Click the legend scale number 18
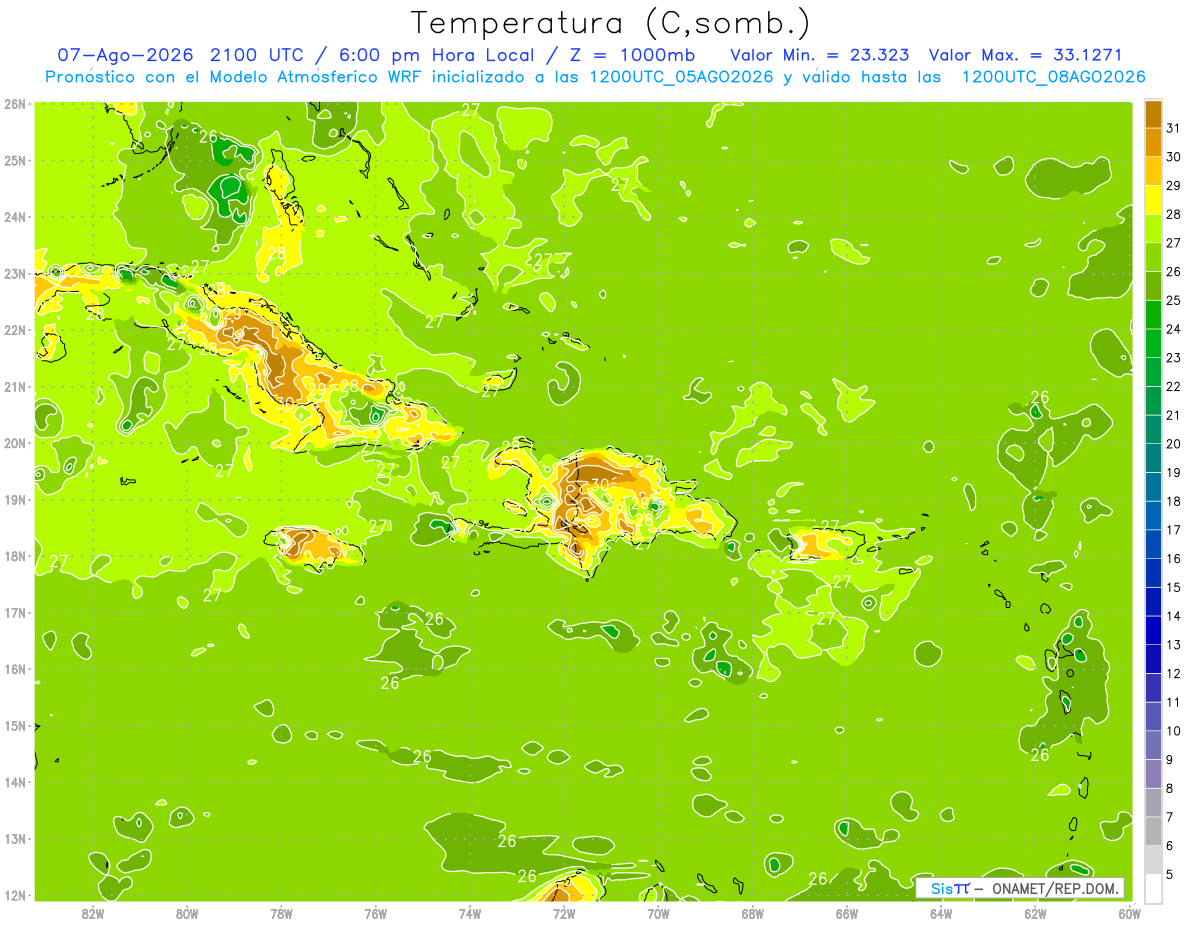This screenshot has height=927, width=1200. tap(1173, 501)
